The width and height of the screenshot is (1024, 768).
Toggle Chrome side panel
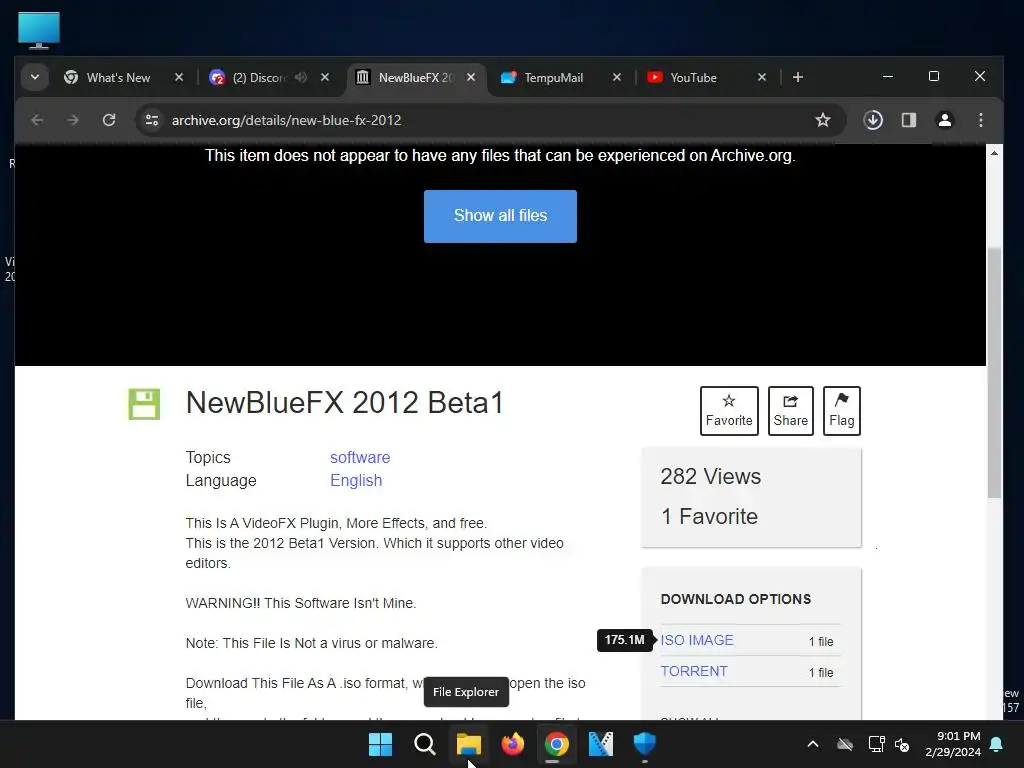pos(908,120)
